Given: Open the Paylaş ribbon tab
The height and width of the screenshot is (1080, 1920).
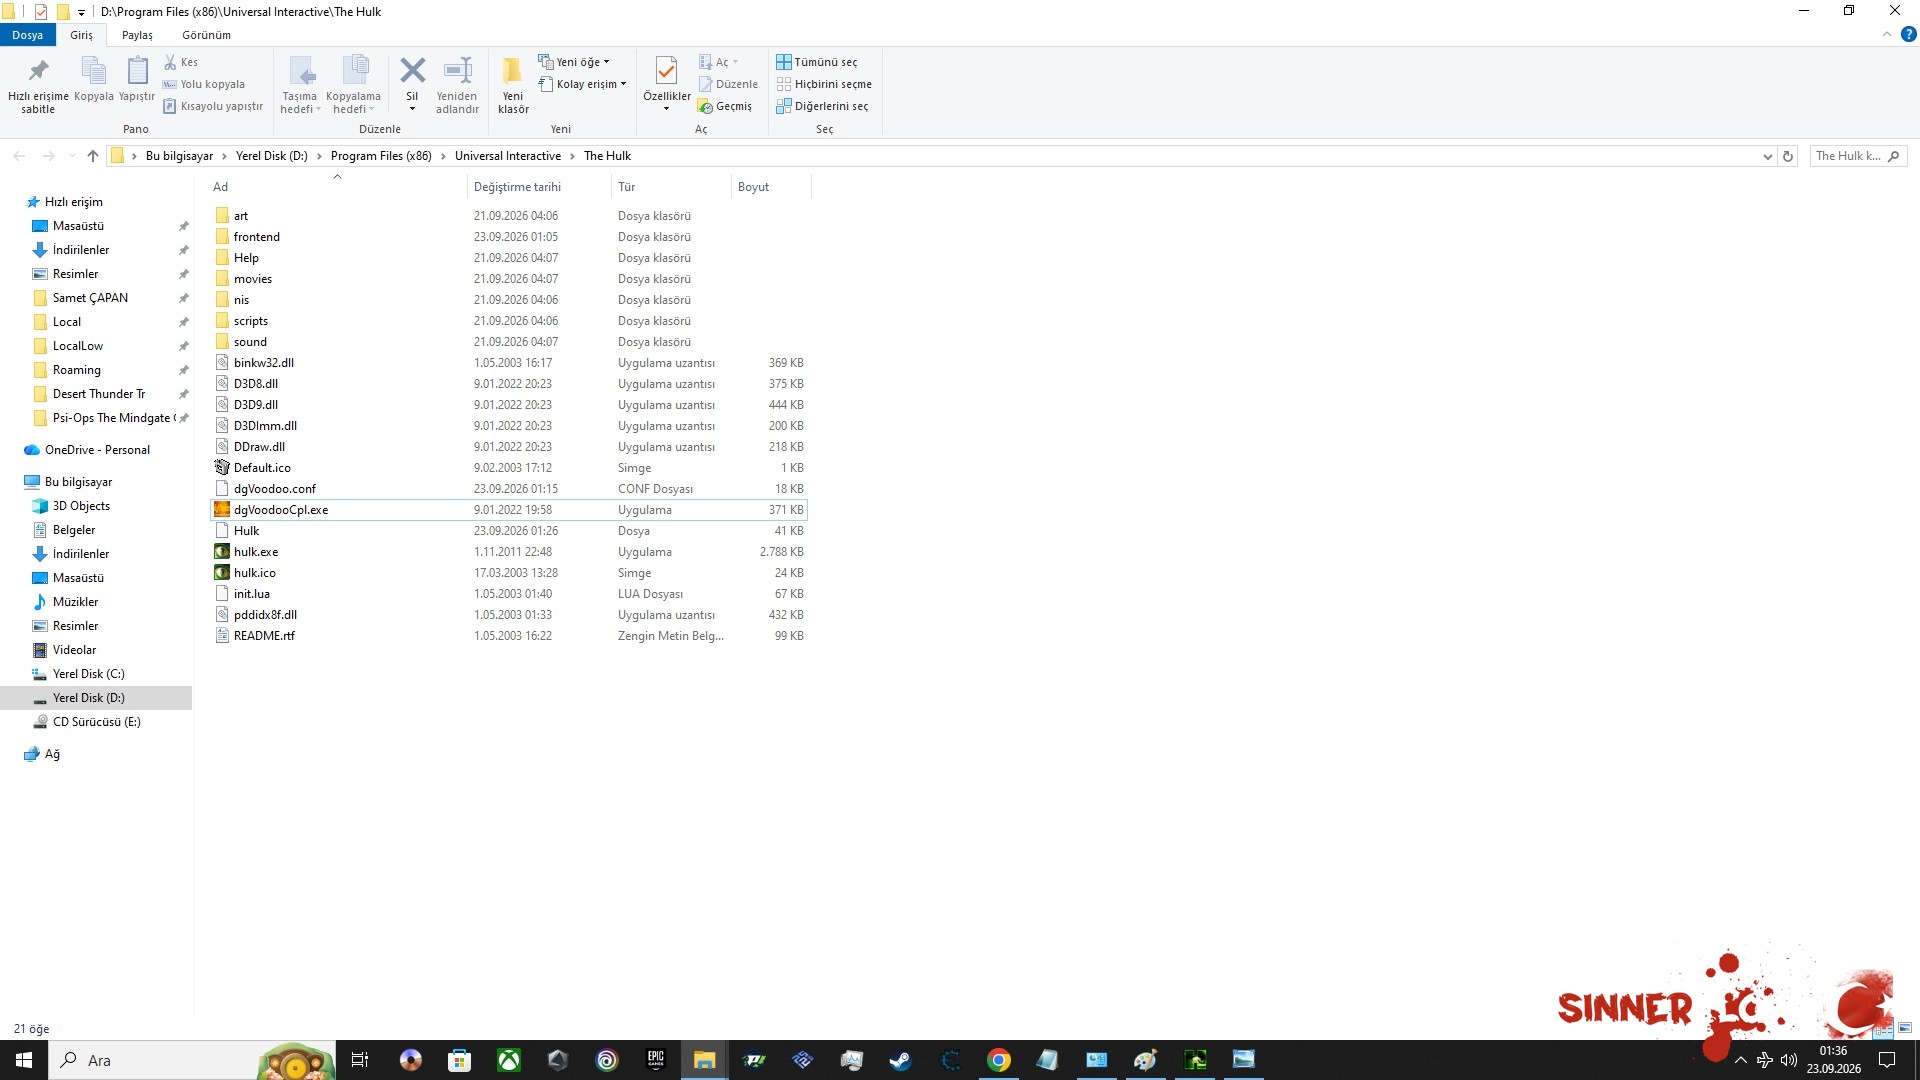Looking at the screenshot, I should 137,35.
